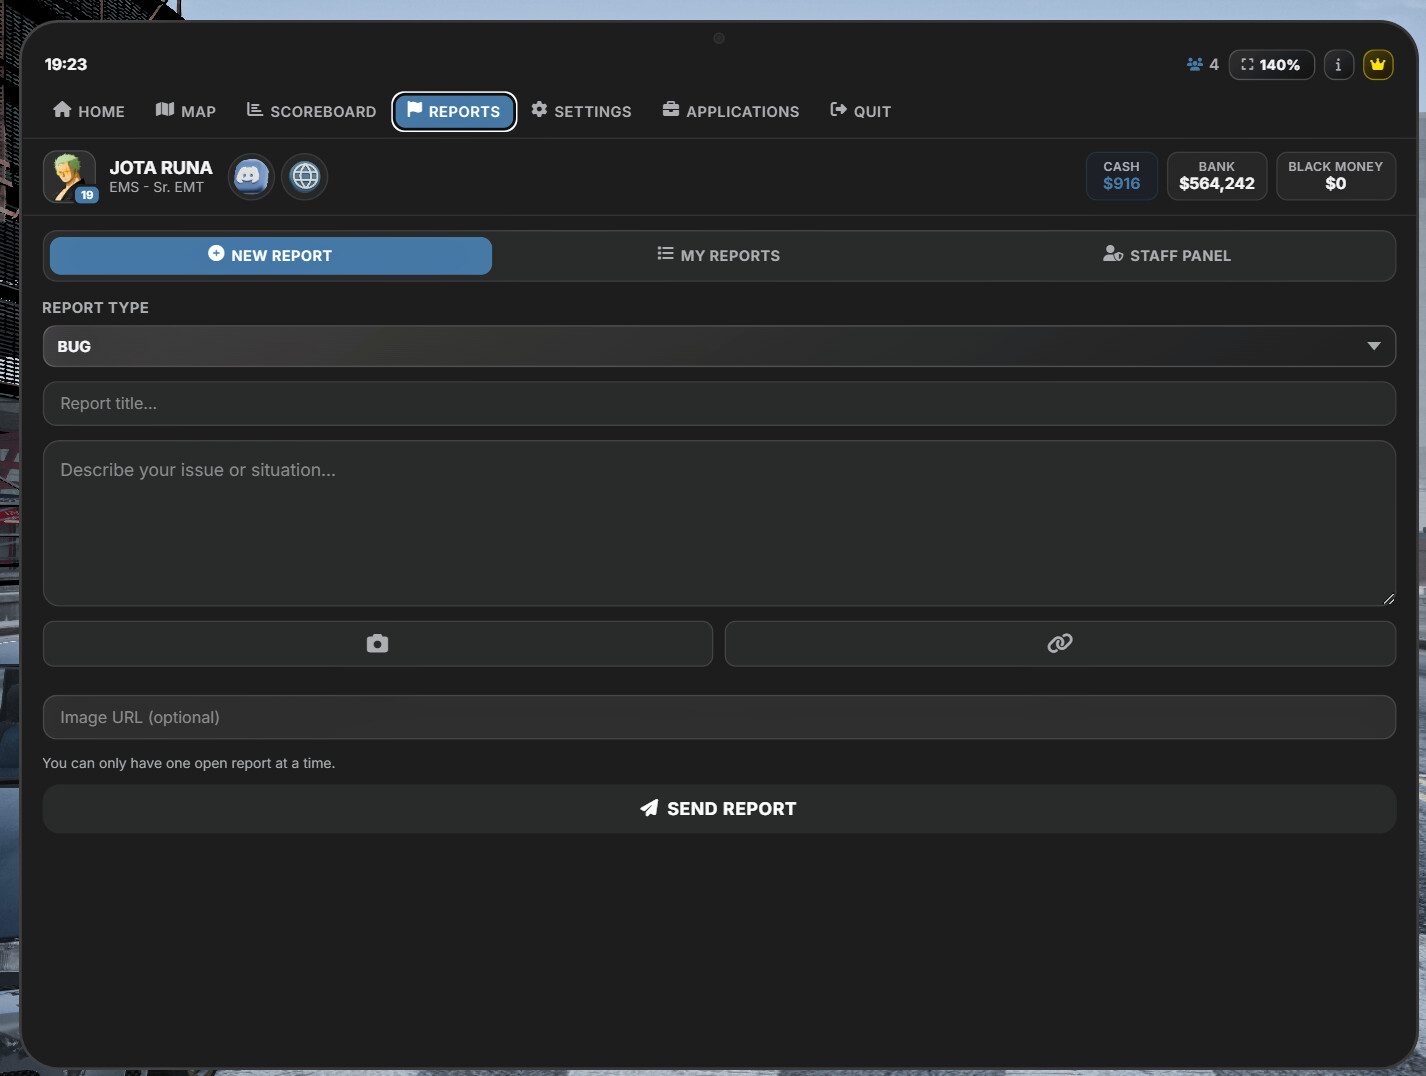This screenshot has width=1426, height=1076.
Task: Click the yellow crown icon
Action: click(1378, 64)
